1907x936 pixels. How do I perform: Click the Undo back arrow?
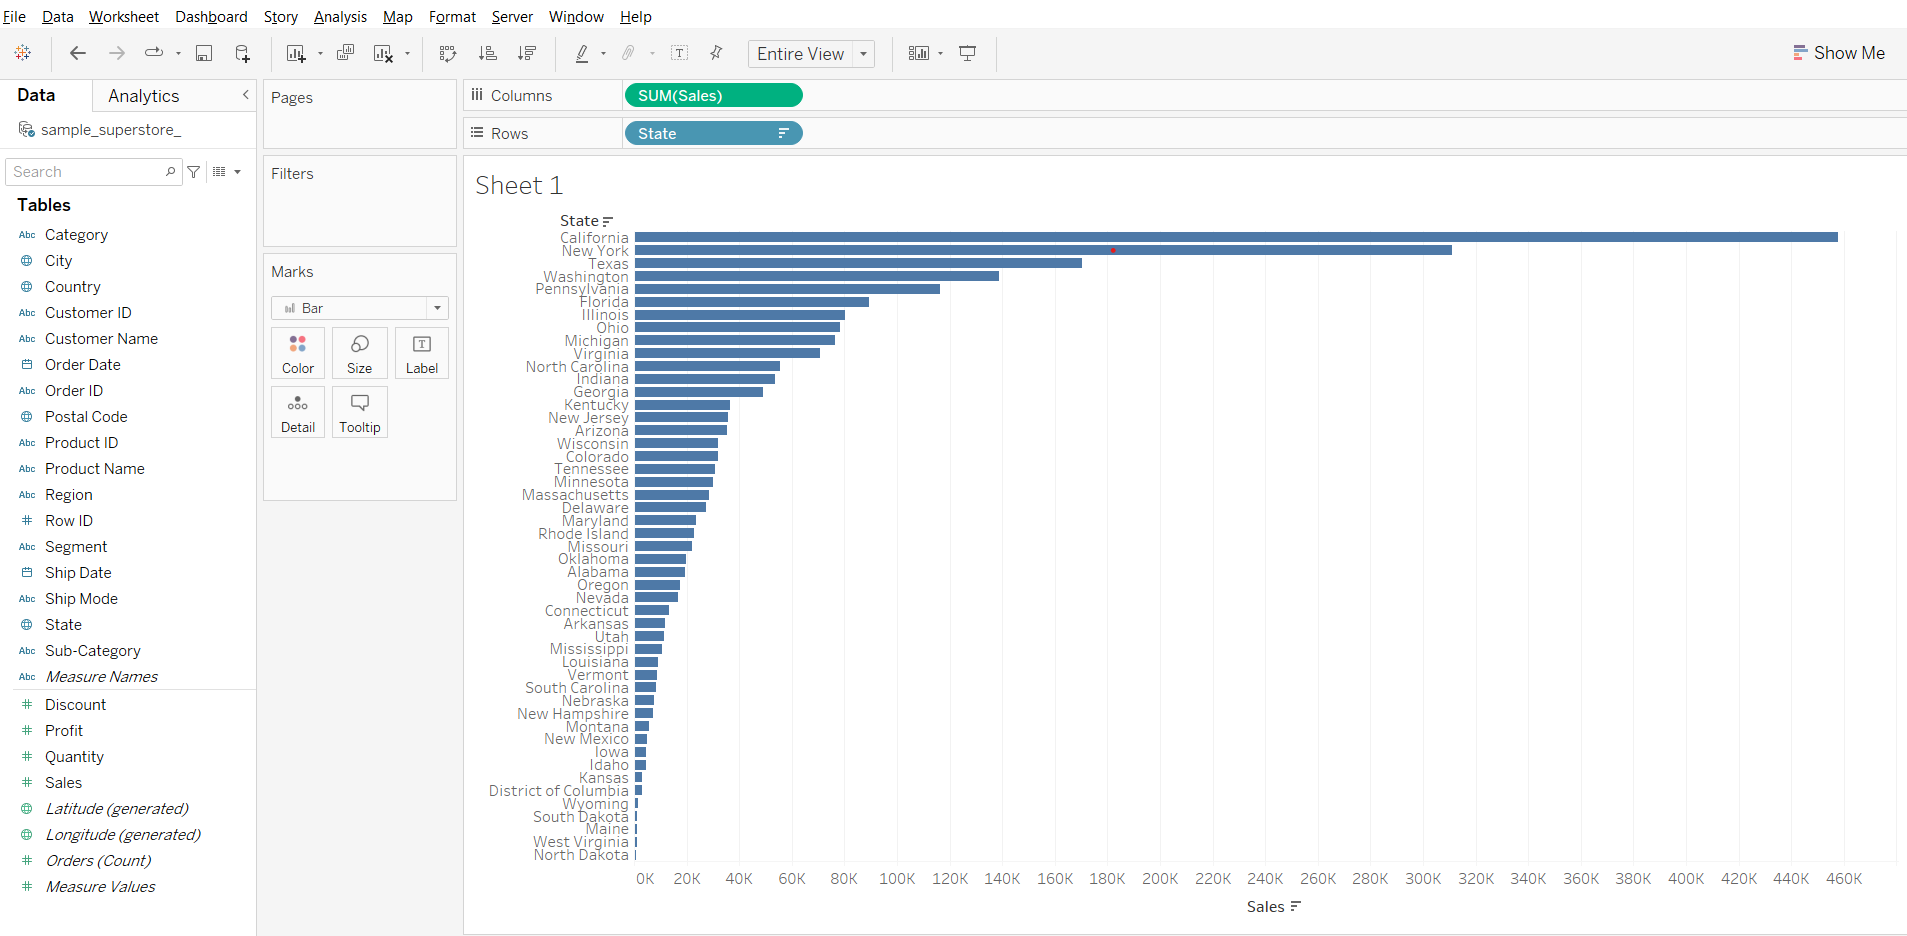pos(77,53)
